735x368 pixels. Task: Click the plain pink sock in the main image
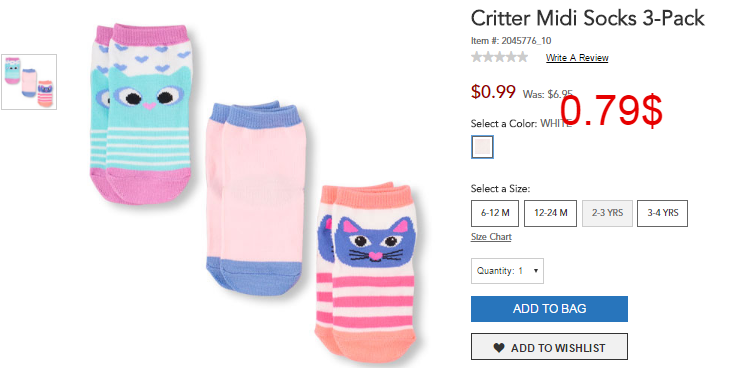(x=255, y=197)
